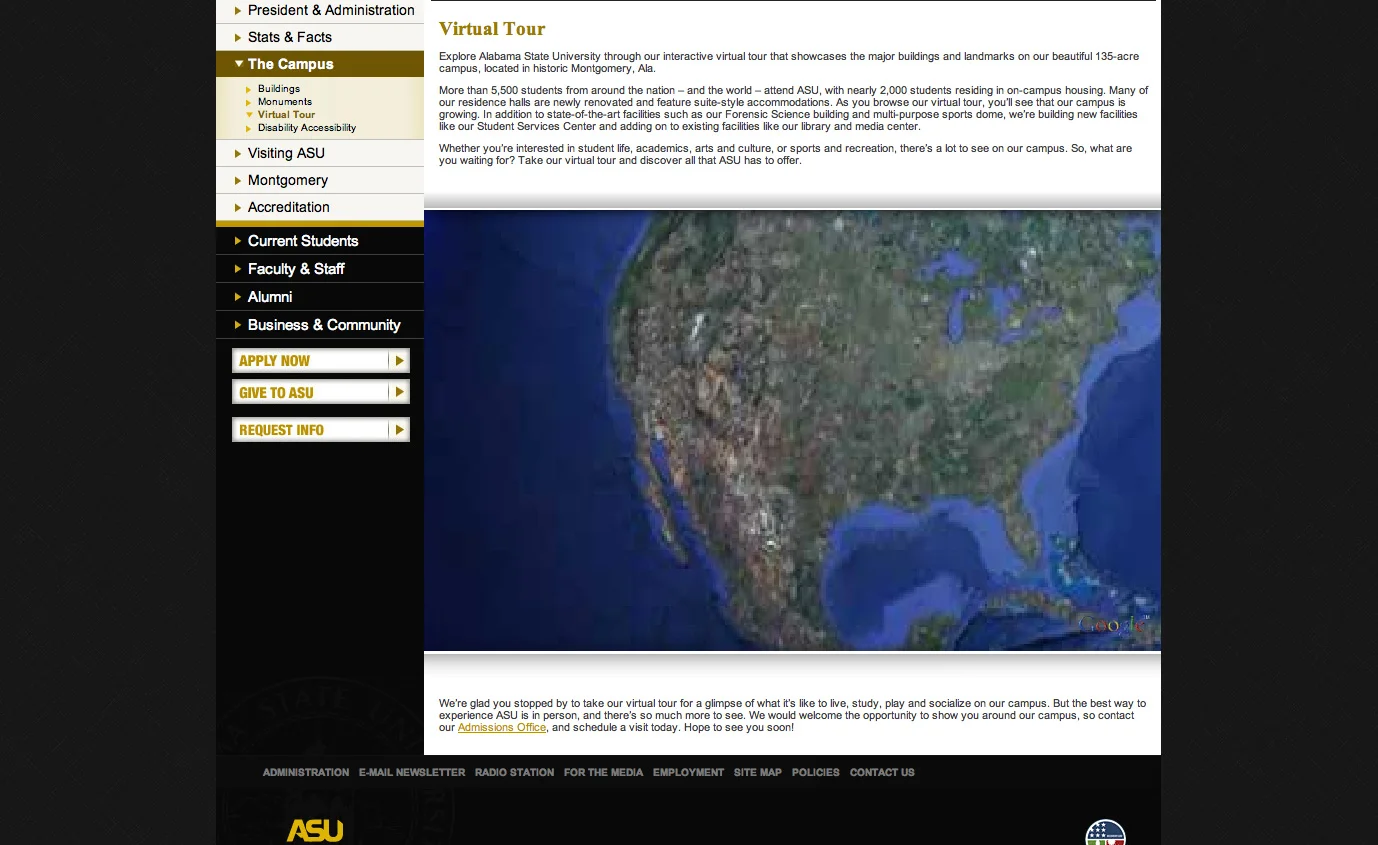The height and width of the screenshot is (845, 1378).
Task: Select Virtual Tour in the sidebar submenu
Action: click(x=286, y=115)
